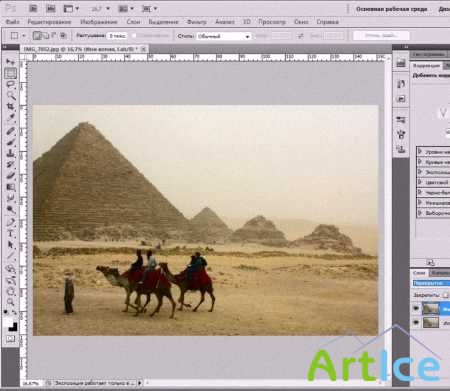Viewport: 450px width, 391px height.
Task: Click the Основная рабочая среда workspace button
Action: 391,9
